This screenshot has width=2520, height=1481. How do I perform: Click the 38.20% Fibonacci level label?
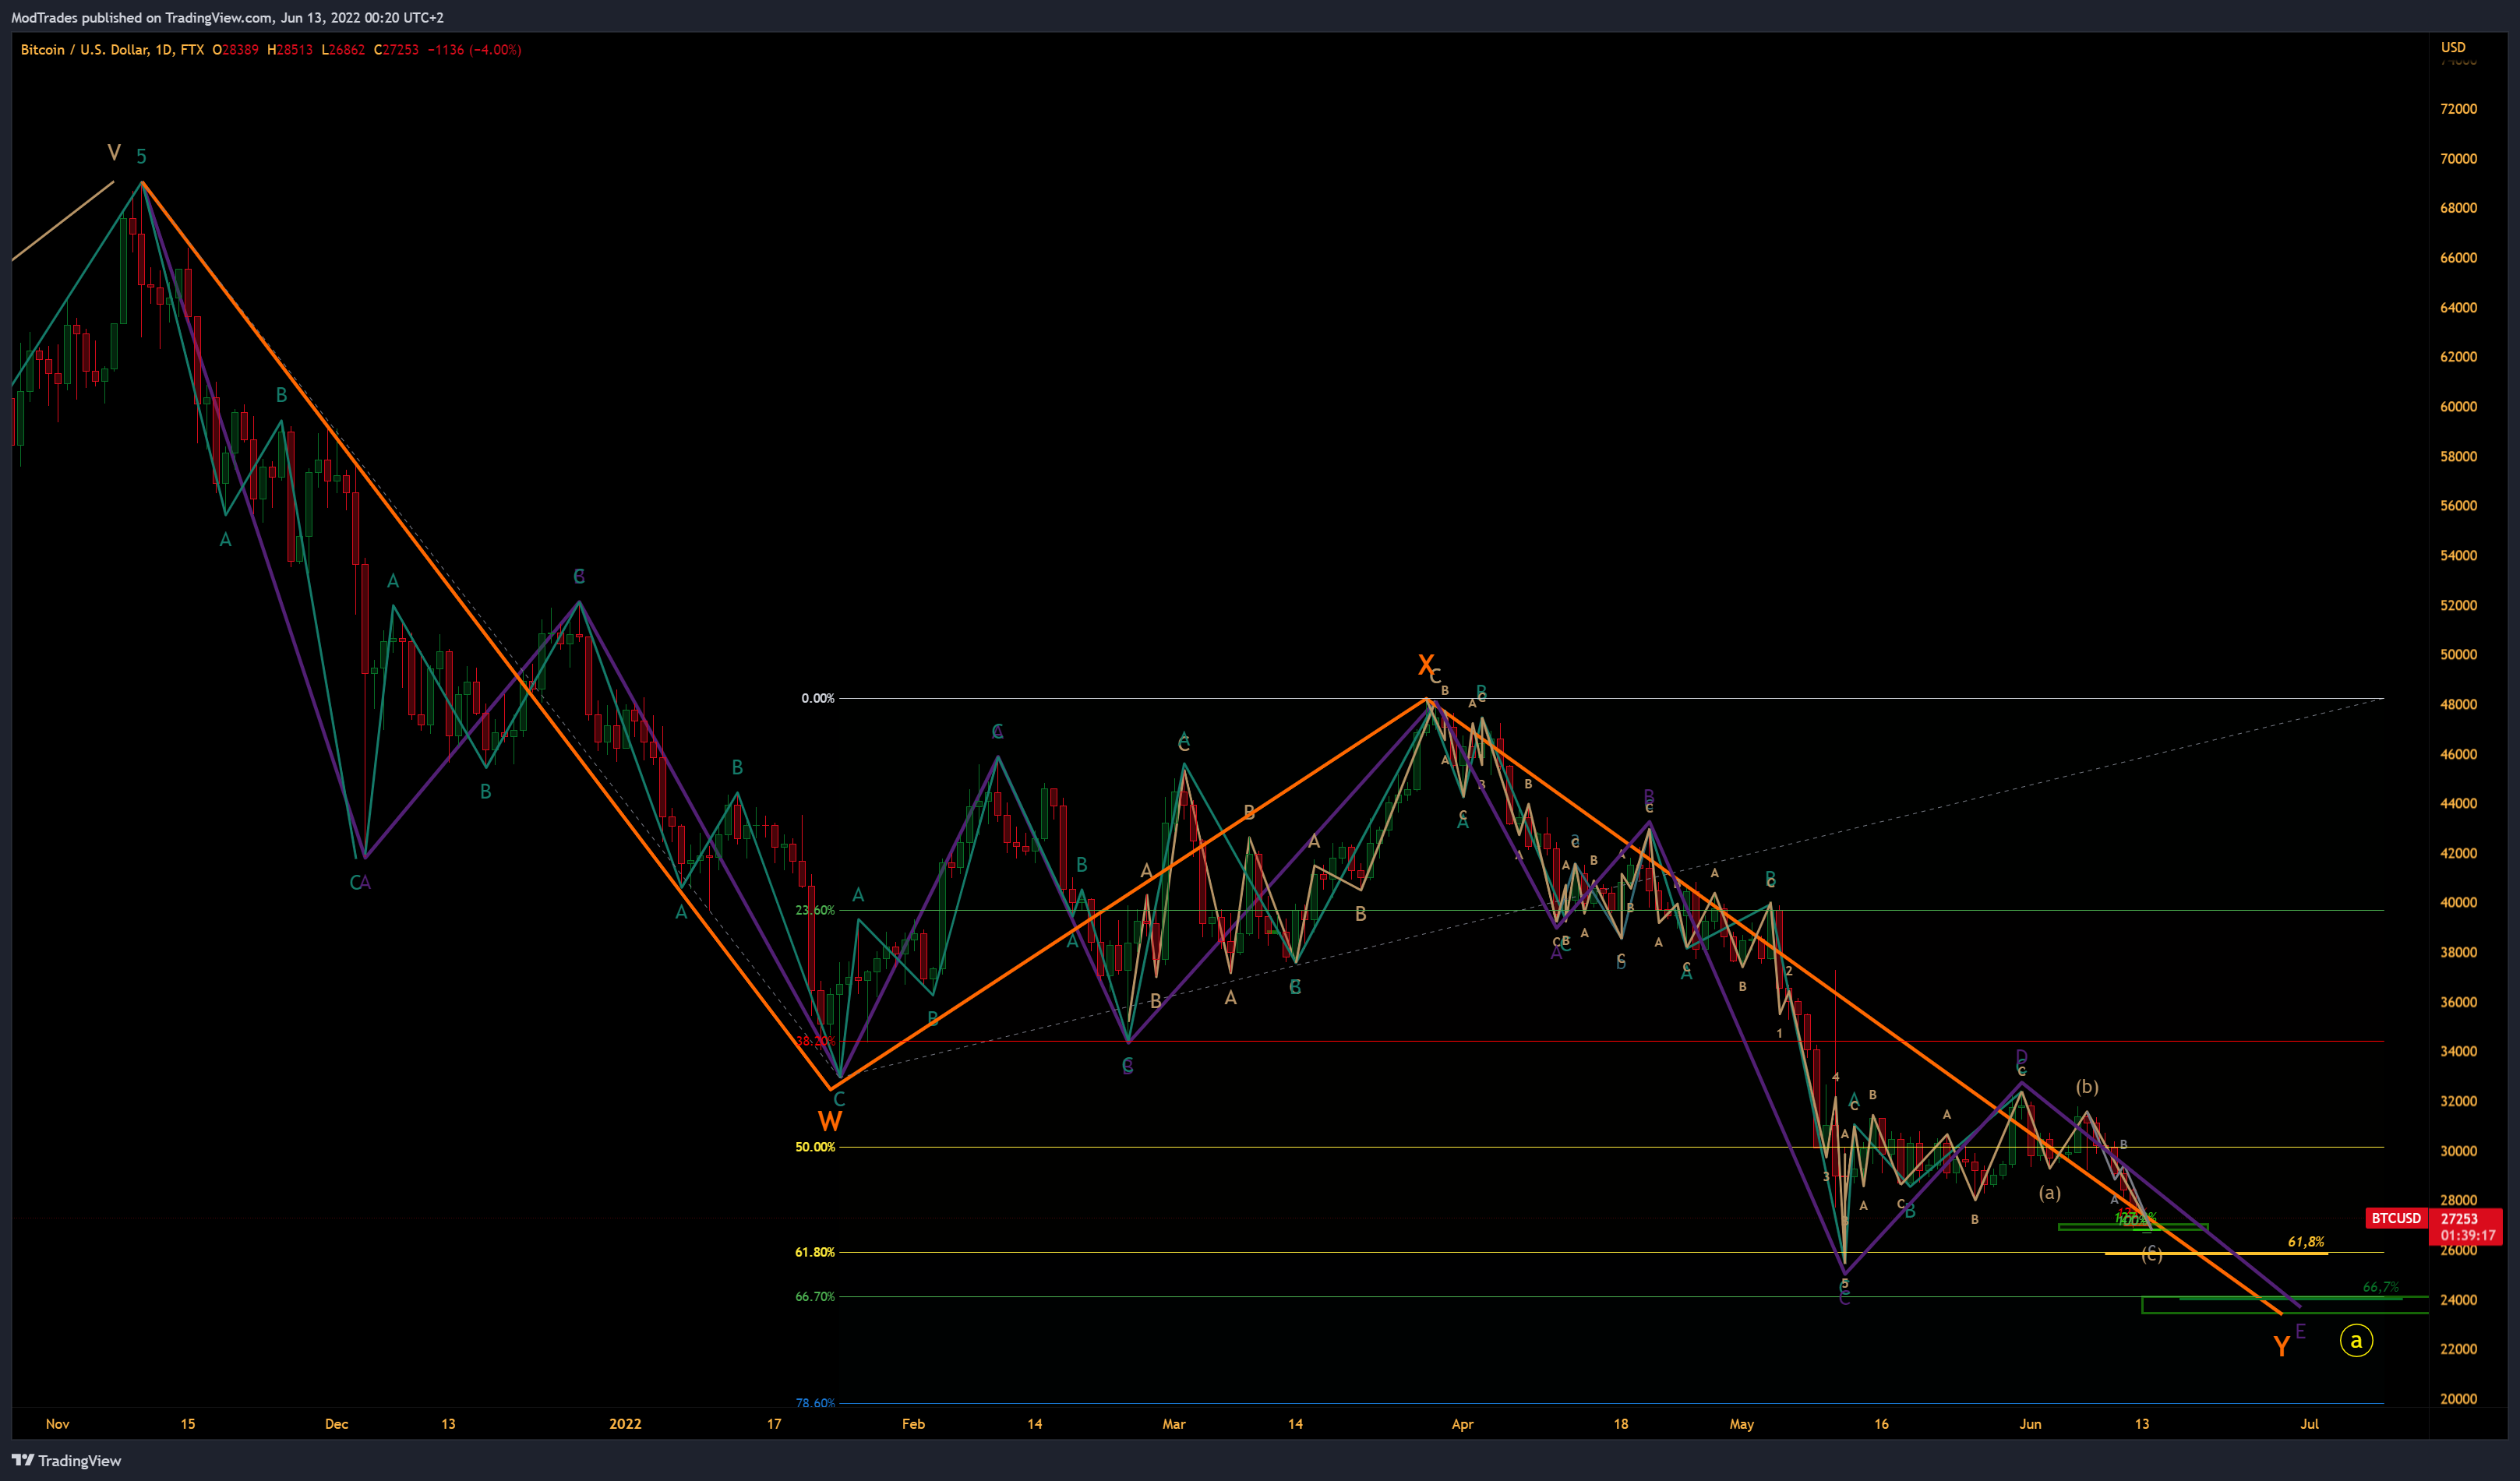click(815, 1041)
